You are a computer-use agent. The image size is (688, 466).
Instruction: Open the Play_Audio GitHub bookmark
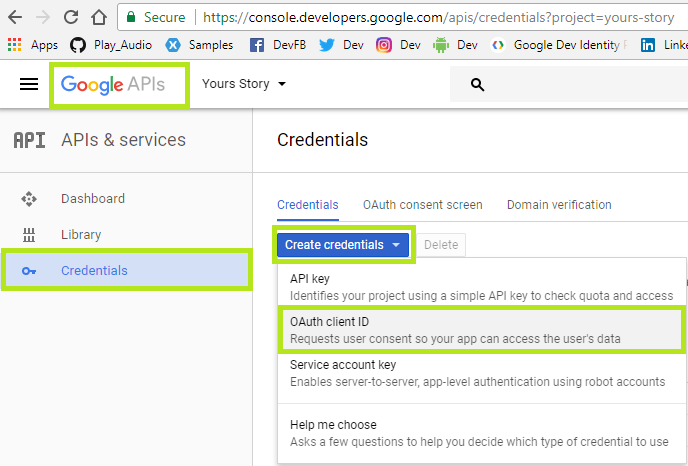pyautogui.click(x=111, y=45)
